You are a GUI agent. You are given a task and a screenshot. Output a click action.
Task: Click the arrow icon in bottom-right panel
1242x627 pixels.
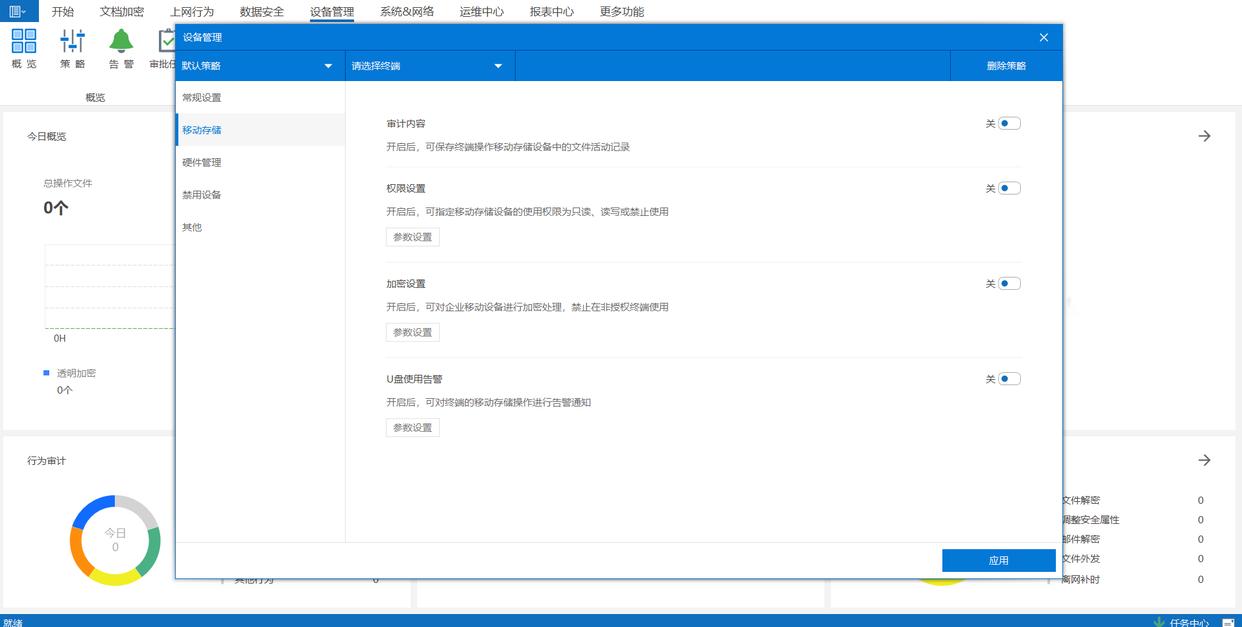click(1204, 460)
